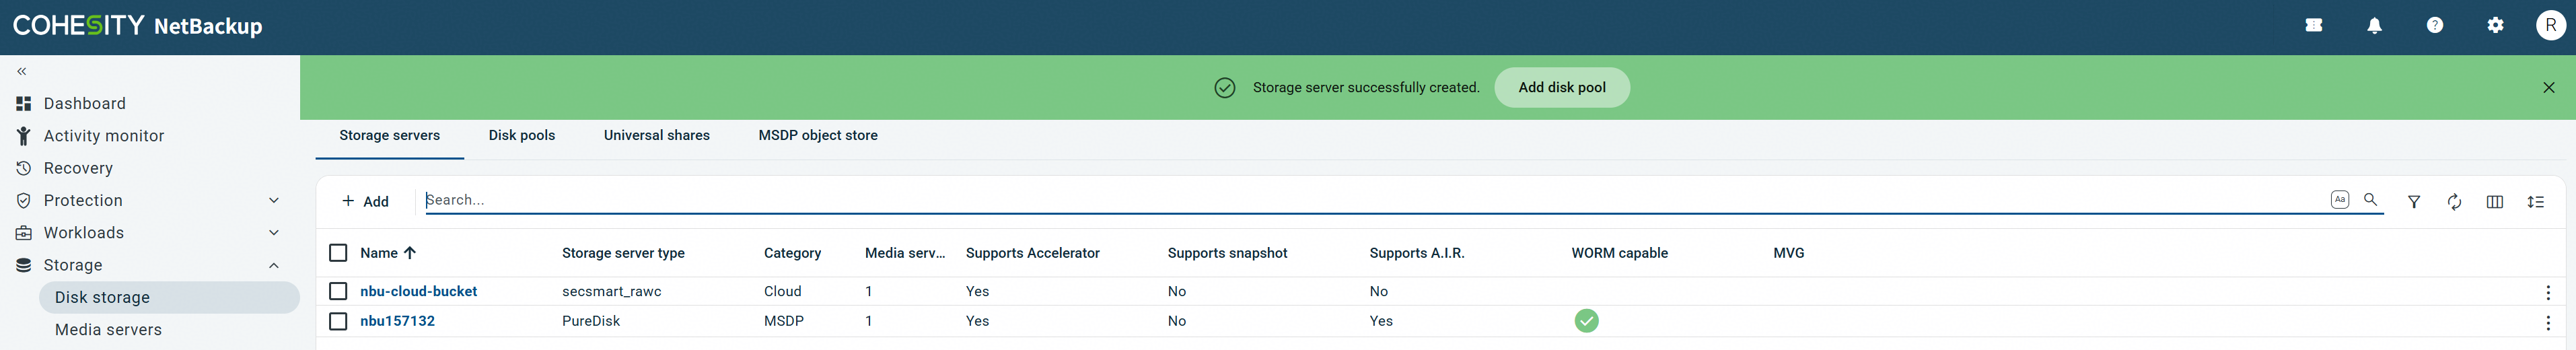Click the Add storage server button

tap(366, 201)
